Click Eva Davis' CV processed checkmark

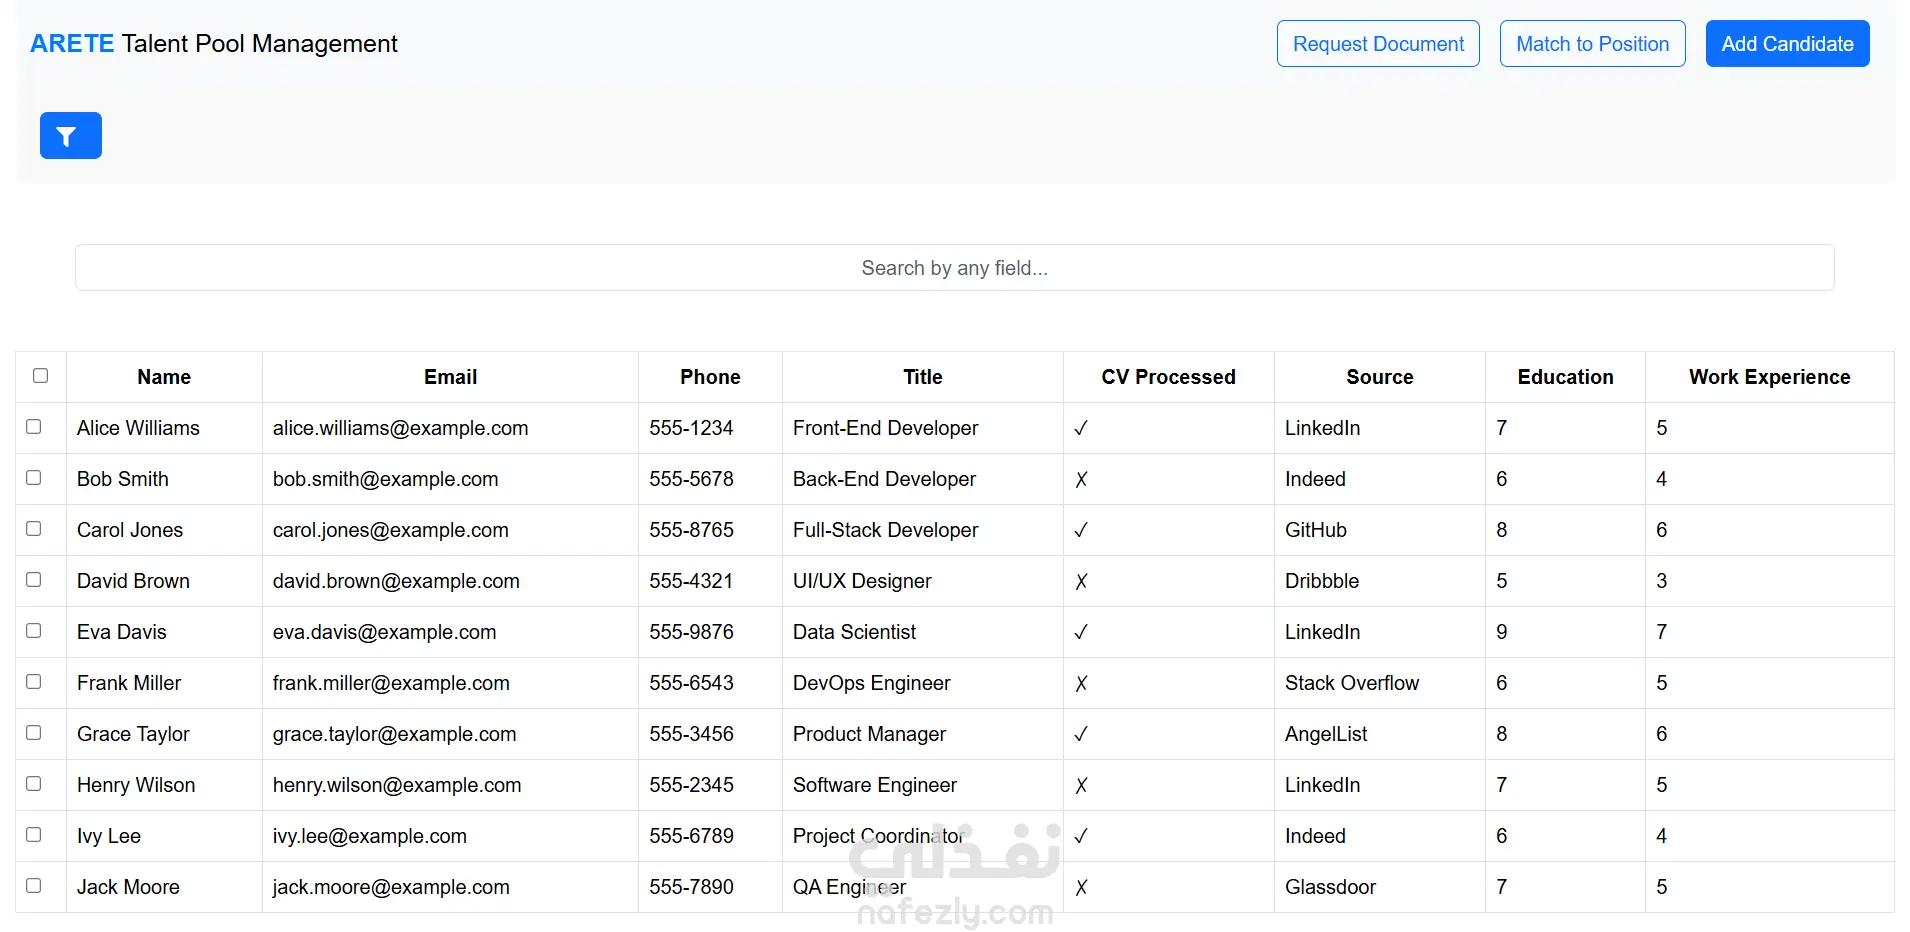tap(1081, 633)
